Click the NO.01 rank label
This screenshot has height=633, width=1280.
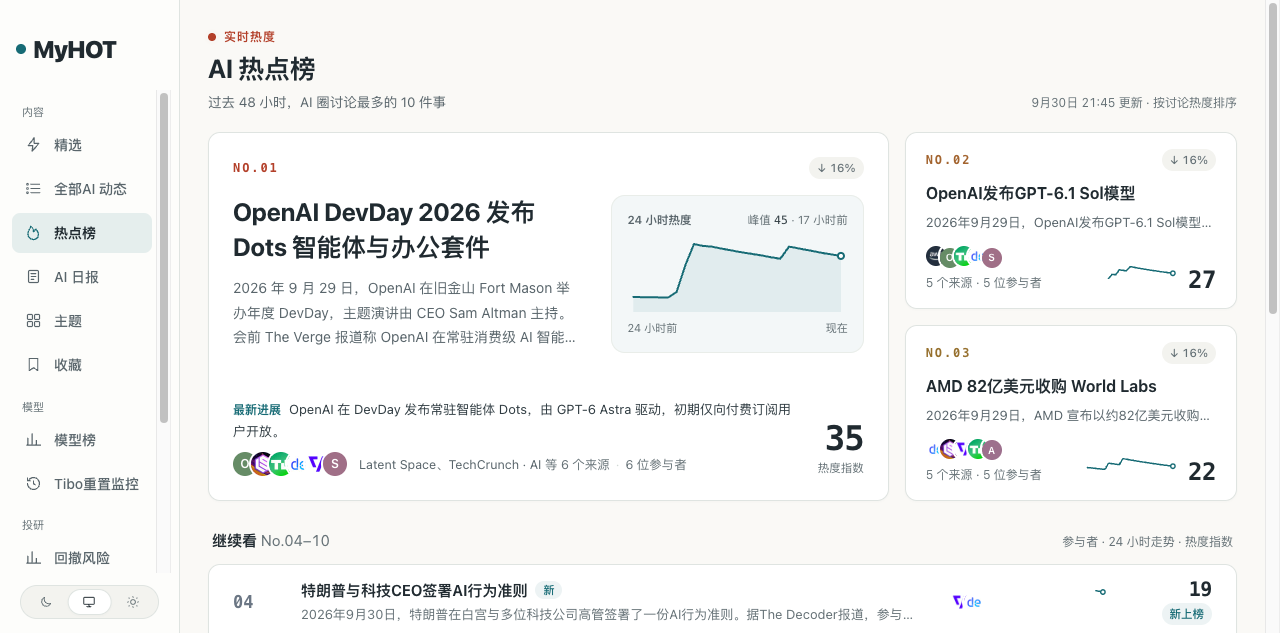pyautogui.click(x=255, y=168)
